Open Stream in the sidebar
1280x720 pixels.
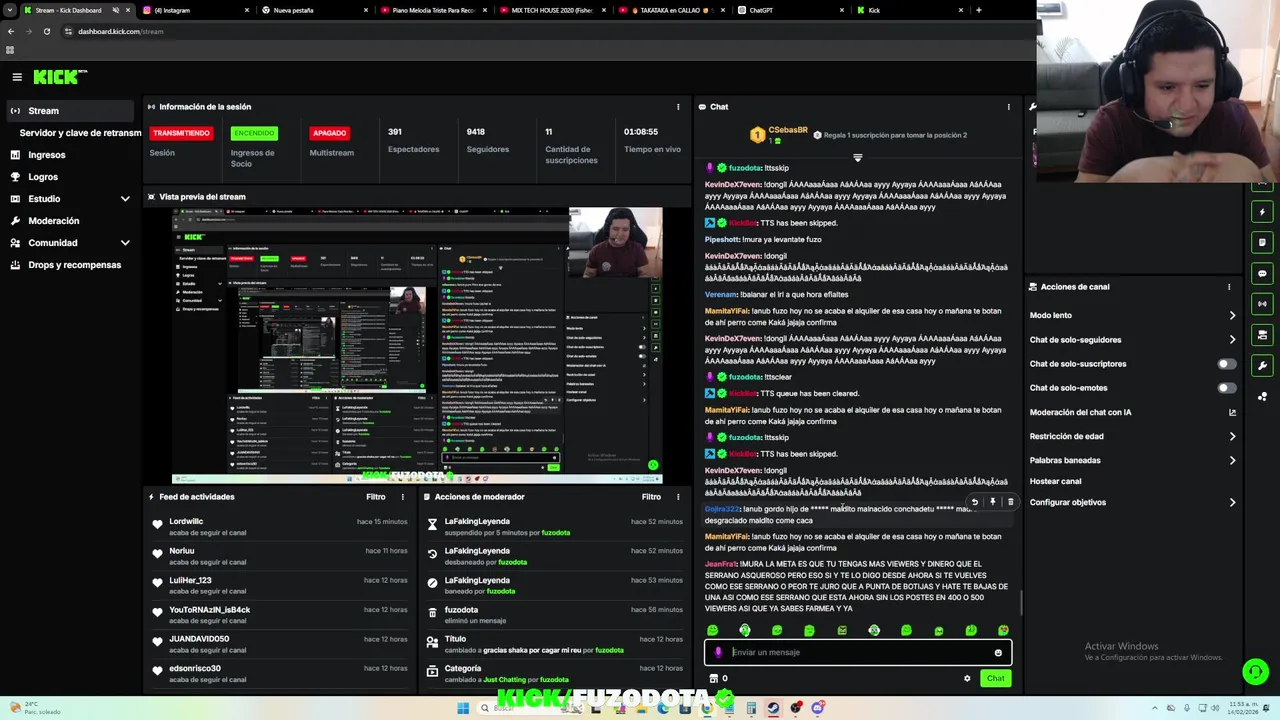[70, 111]
